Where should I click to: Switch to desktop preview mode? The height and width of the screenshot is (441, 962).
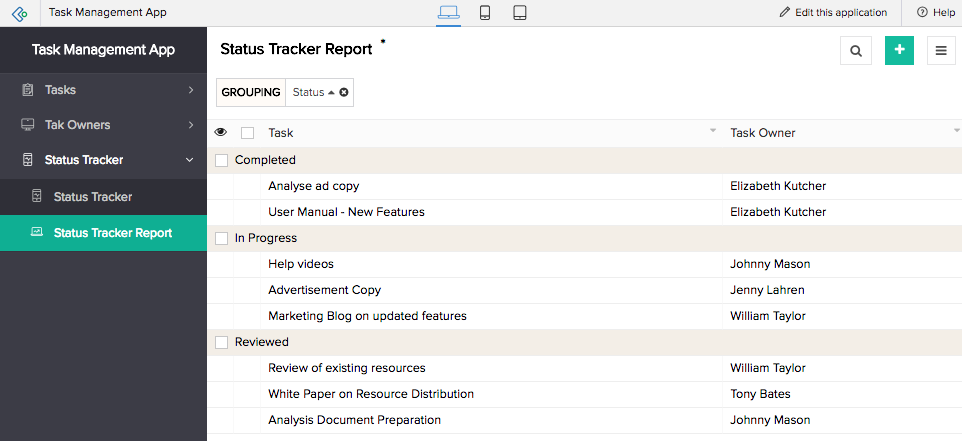click(x=448, y=13)
